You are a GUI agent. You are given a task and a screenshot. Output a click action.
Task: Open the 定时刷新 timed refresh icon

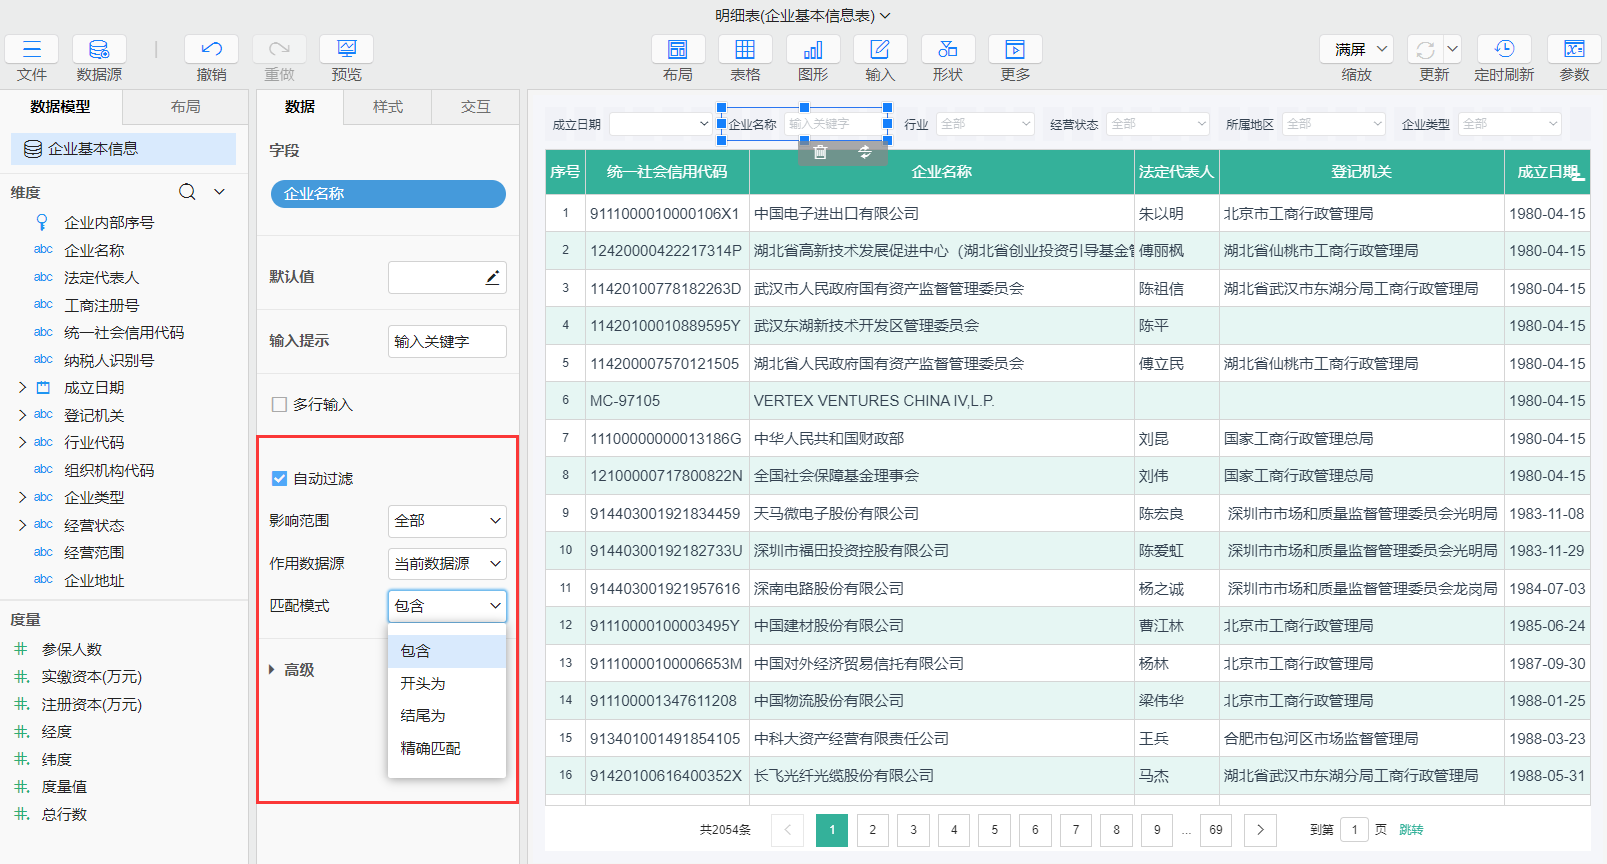coord(1504,50)
